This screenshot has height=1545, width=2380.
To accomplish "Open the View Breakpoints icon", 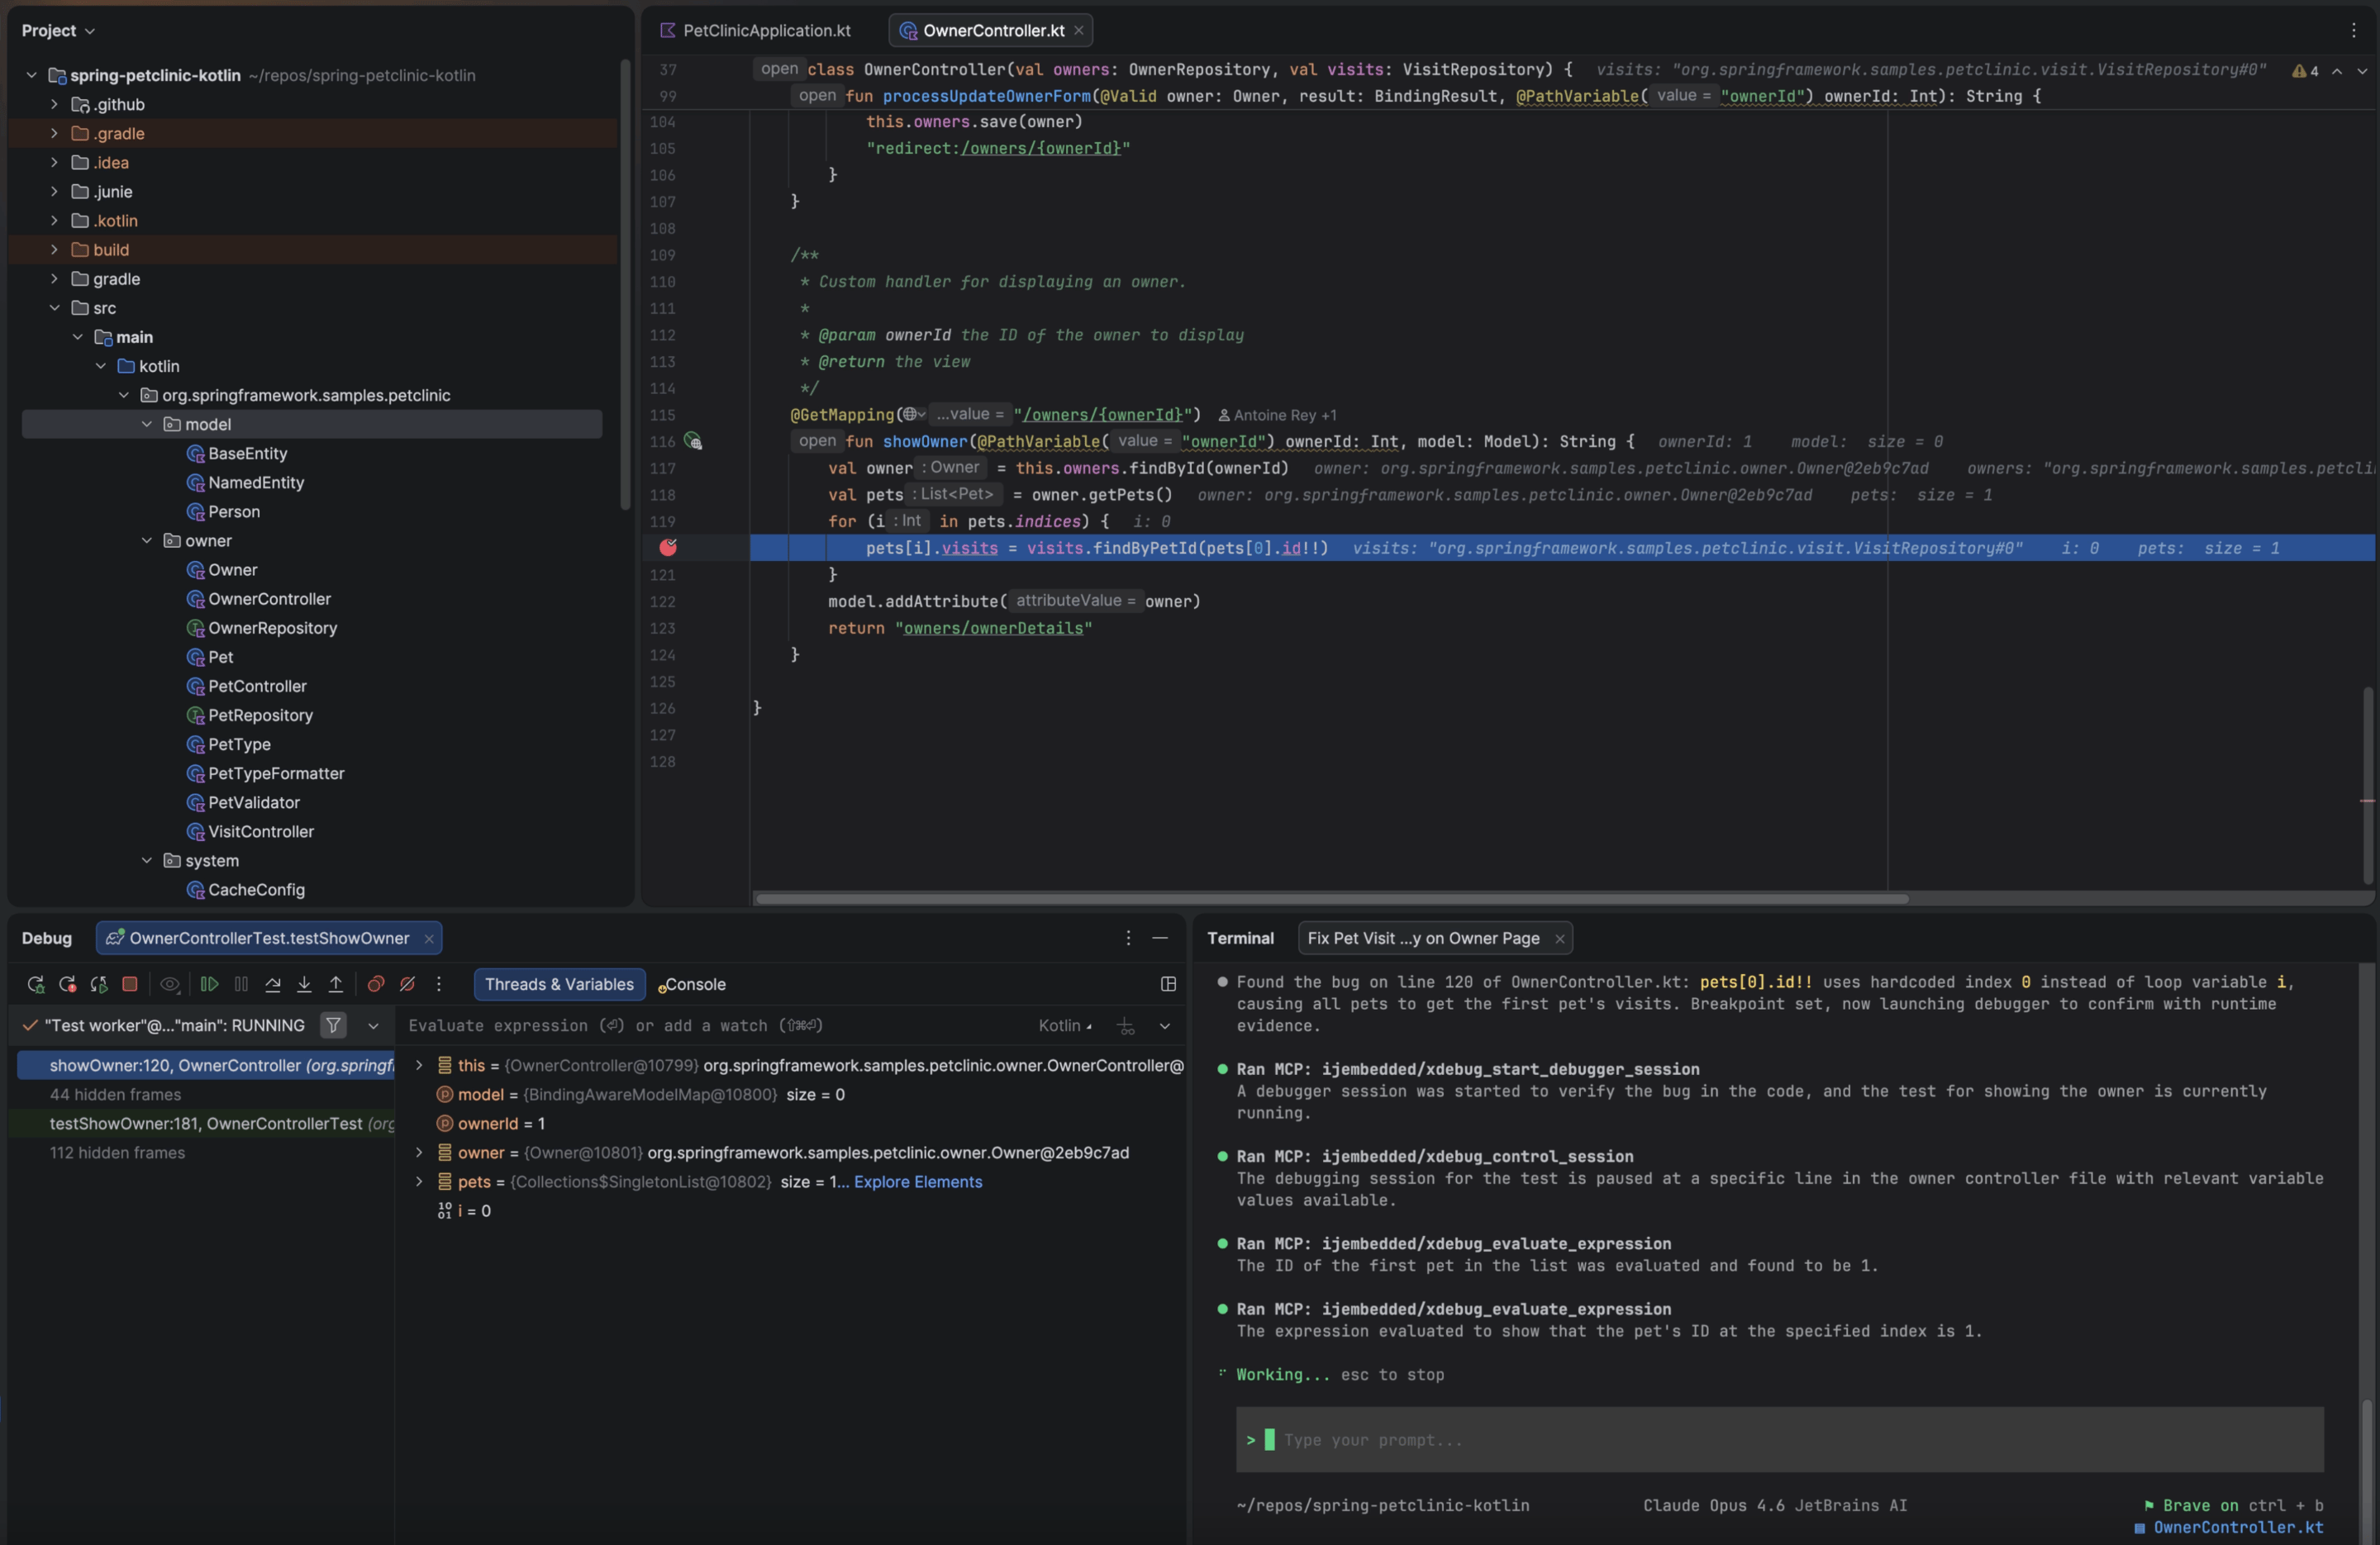I will tap(376, 984).
